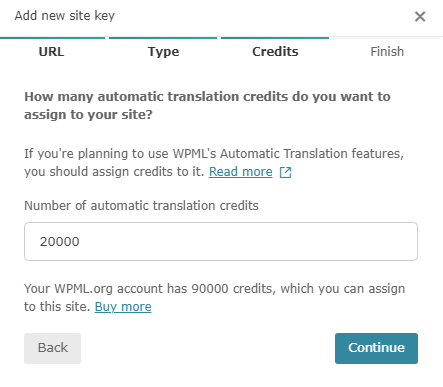Viewport: 443px width, 387px height.
Task: Click the Add new site key title
Action: click(65, 16)
